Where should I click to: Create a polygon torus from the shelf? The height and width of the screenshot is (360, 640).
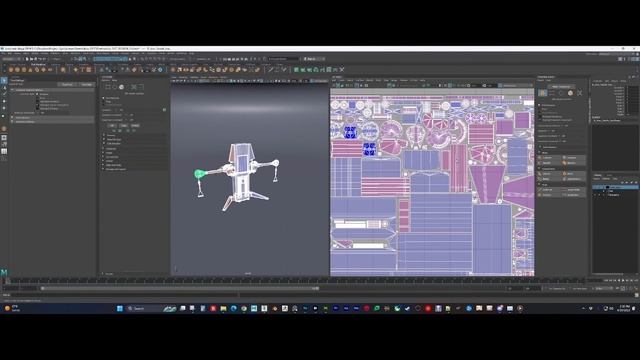(37, 70)
